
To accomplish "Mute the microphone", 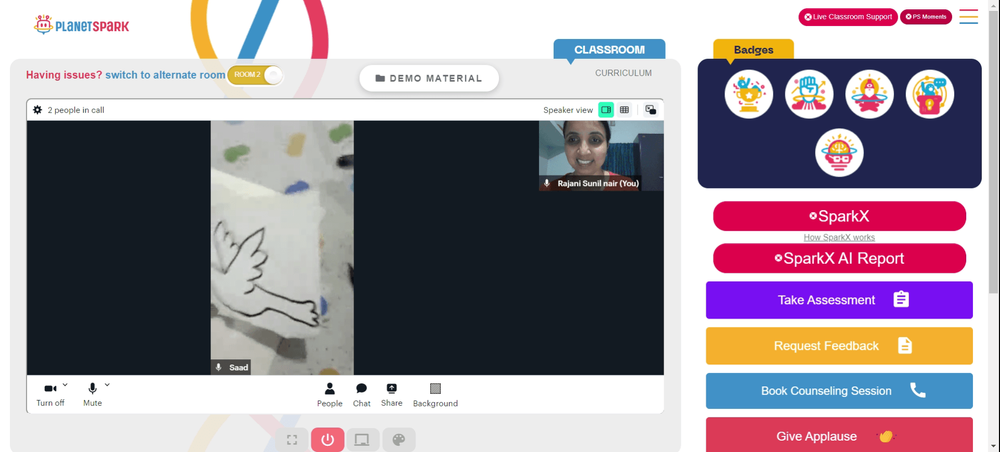I will [92, 395].
